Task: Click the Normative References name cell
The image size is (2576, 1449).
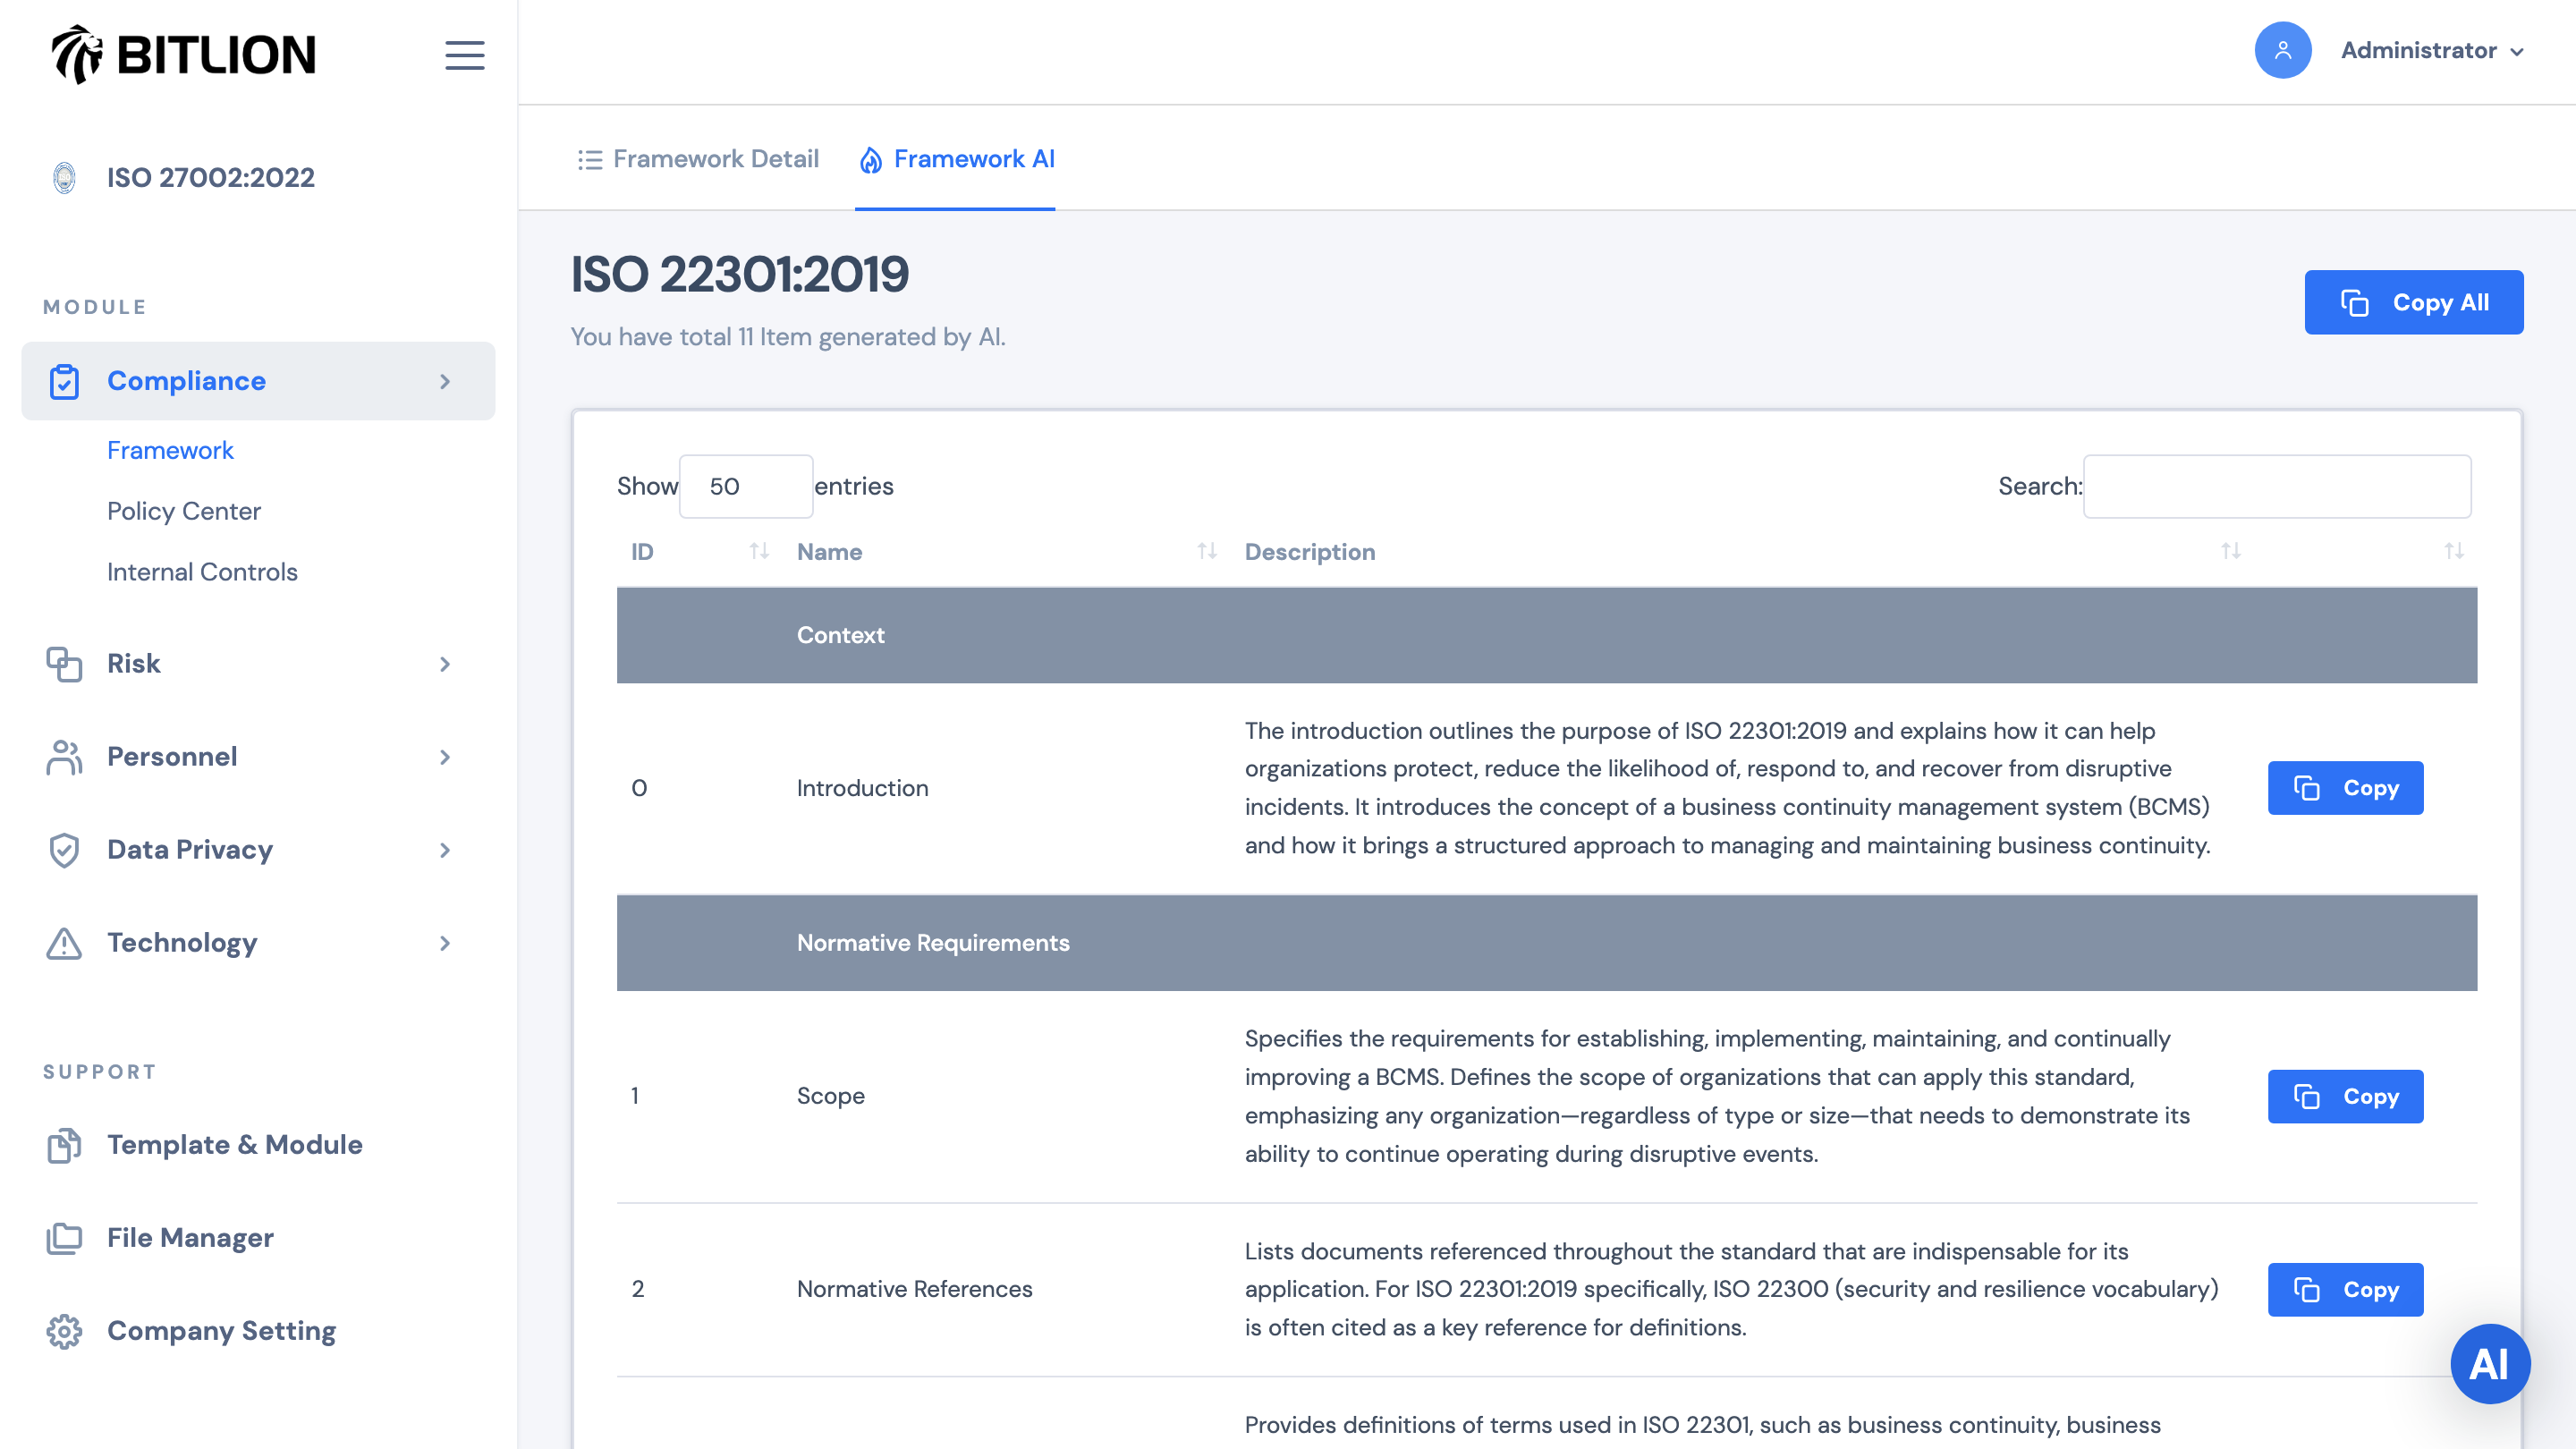Action: pos(914,1290)
